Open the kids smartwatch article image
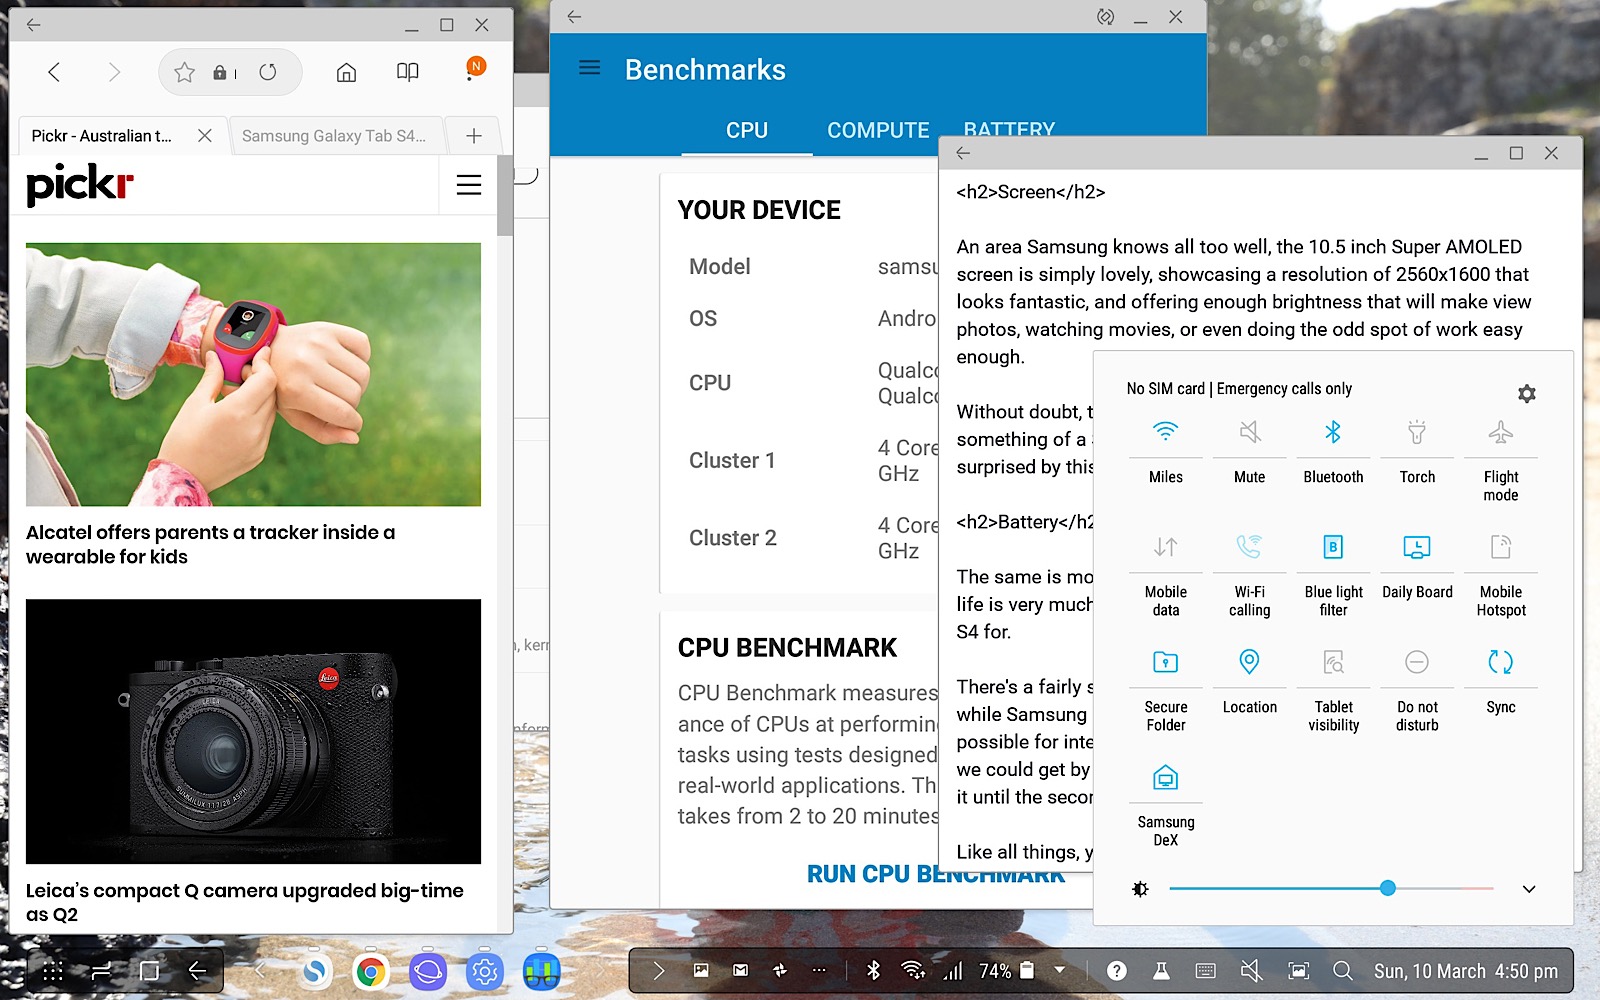 coord(253,374)
